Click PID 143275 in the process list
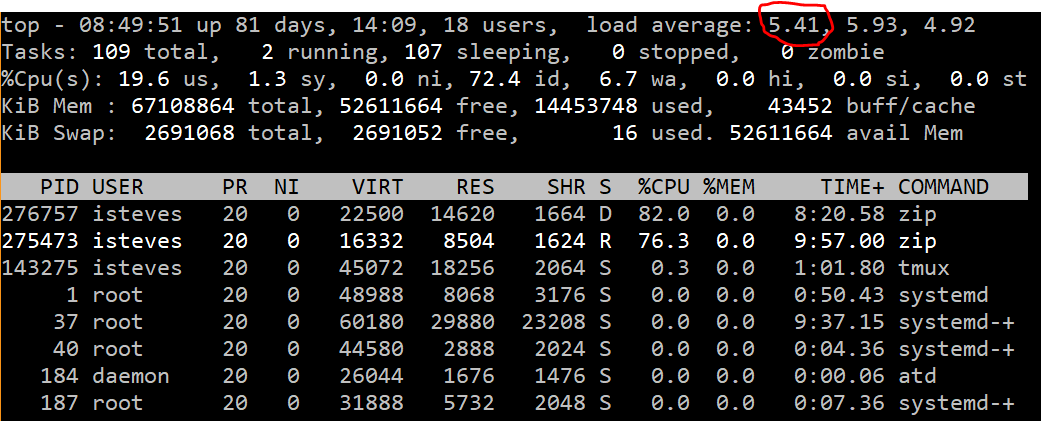Viewport: 1041px width, 421px height. pyautogui.click(x=40, y=268)
